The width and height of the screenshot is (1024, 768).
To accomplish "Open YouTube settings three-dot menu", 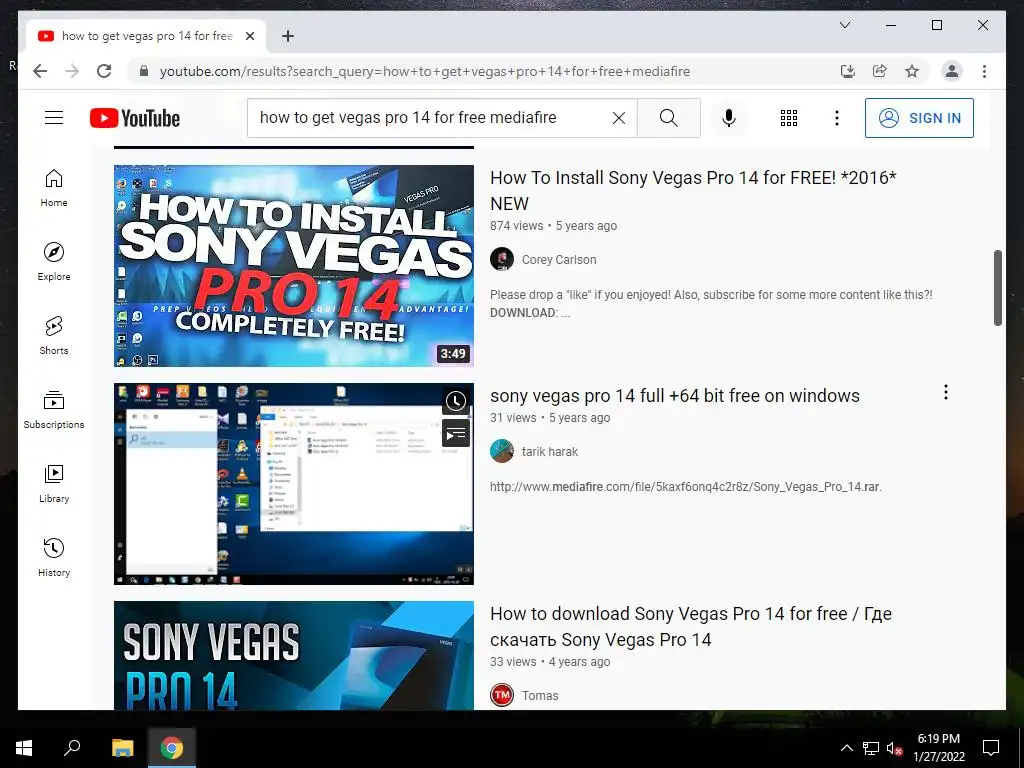I will [837, 118].
